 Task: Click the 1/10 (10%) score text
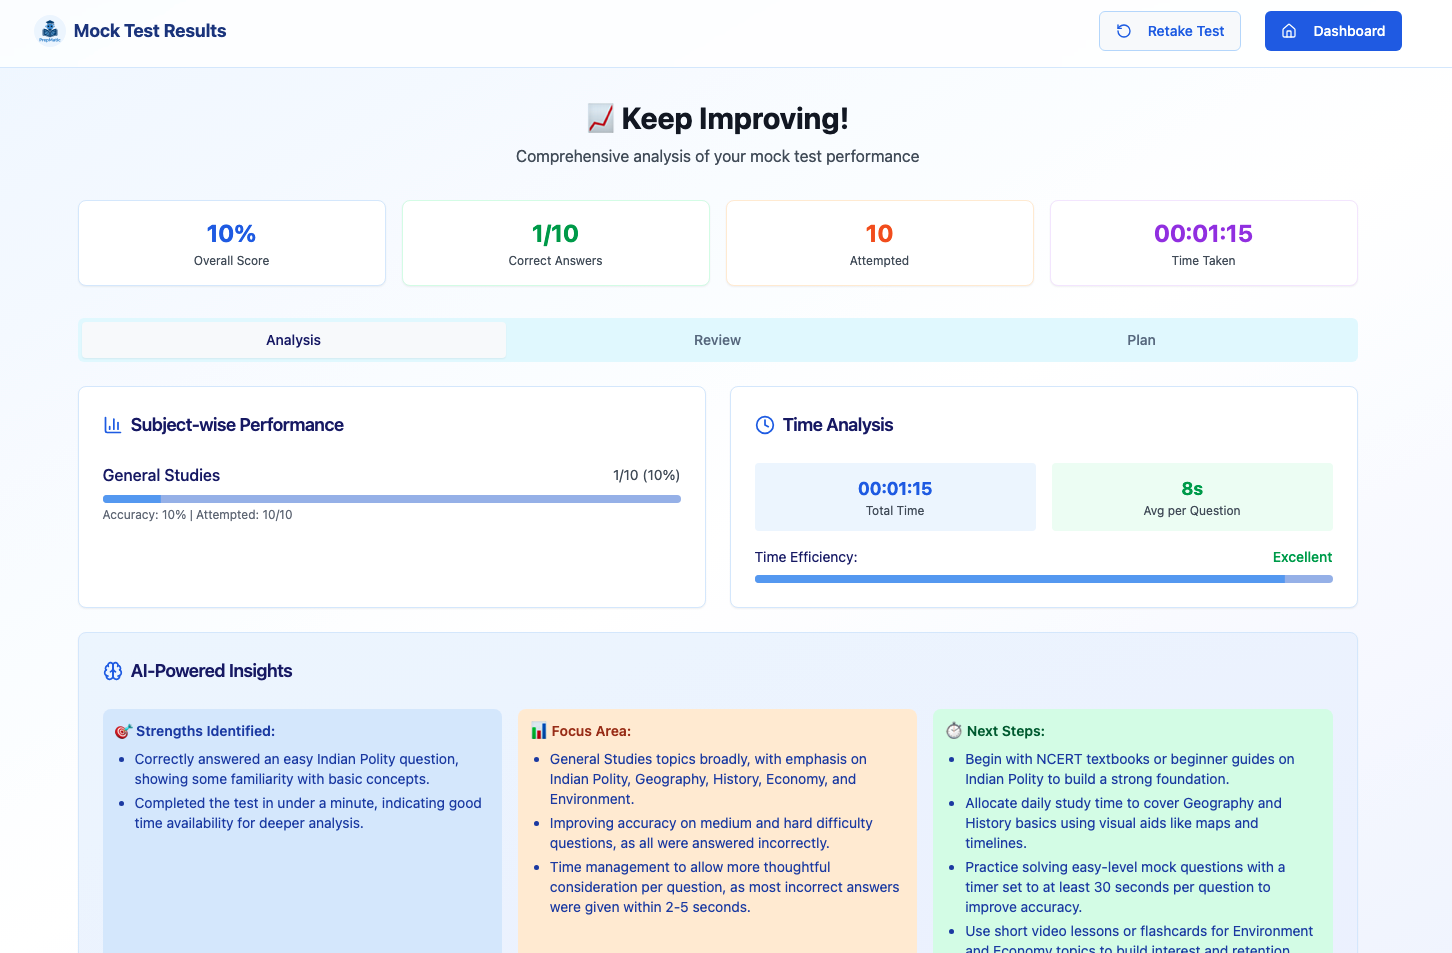pos(646,475)
